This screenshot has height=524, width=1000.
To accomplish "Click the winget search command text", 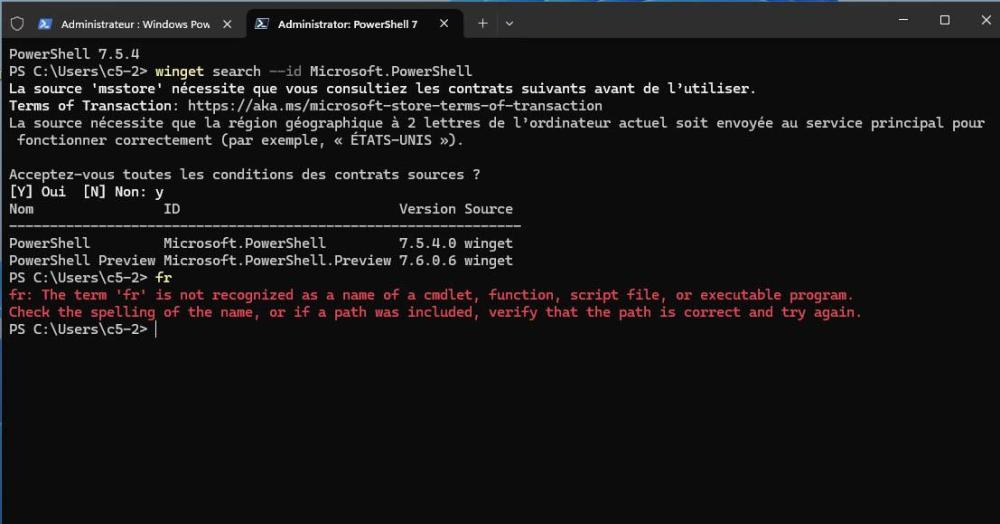I will 313,72.
